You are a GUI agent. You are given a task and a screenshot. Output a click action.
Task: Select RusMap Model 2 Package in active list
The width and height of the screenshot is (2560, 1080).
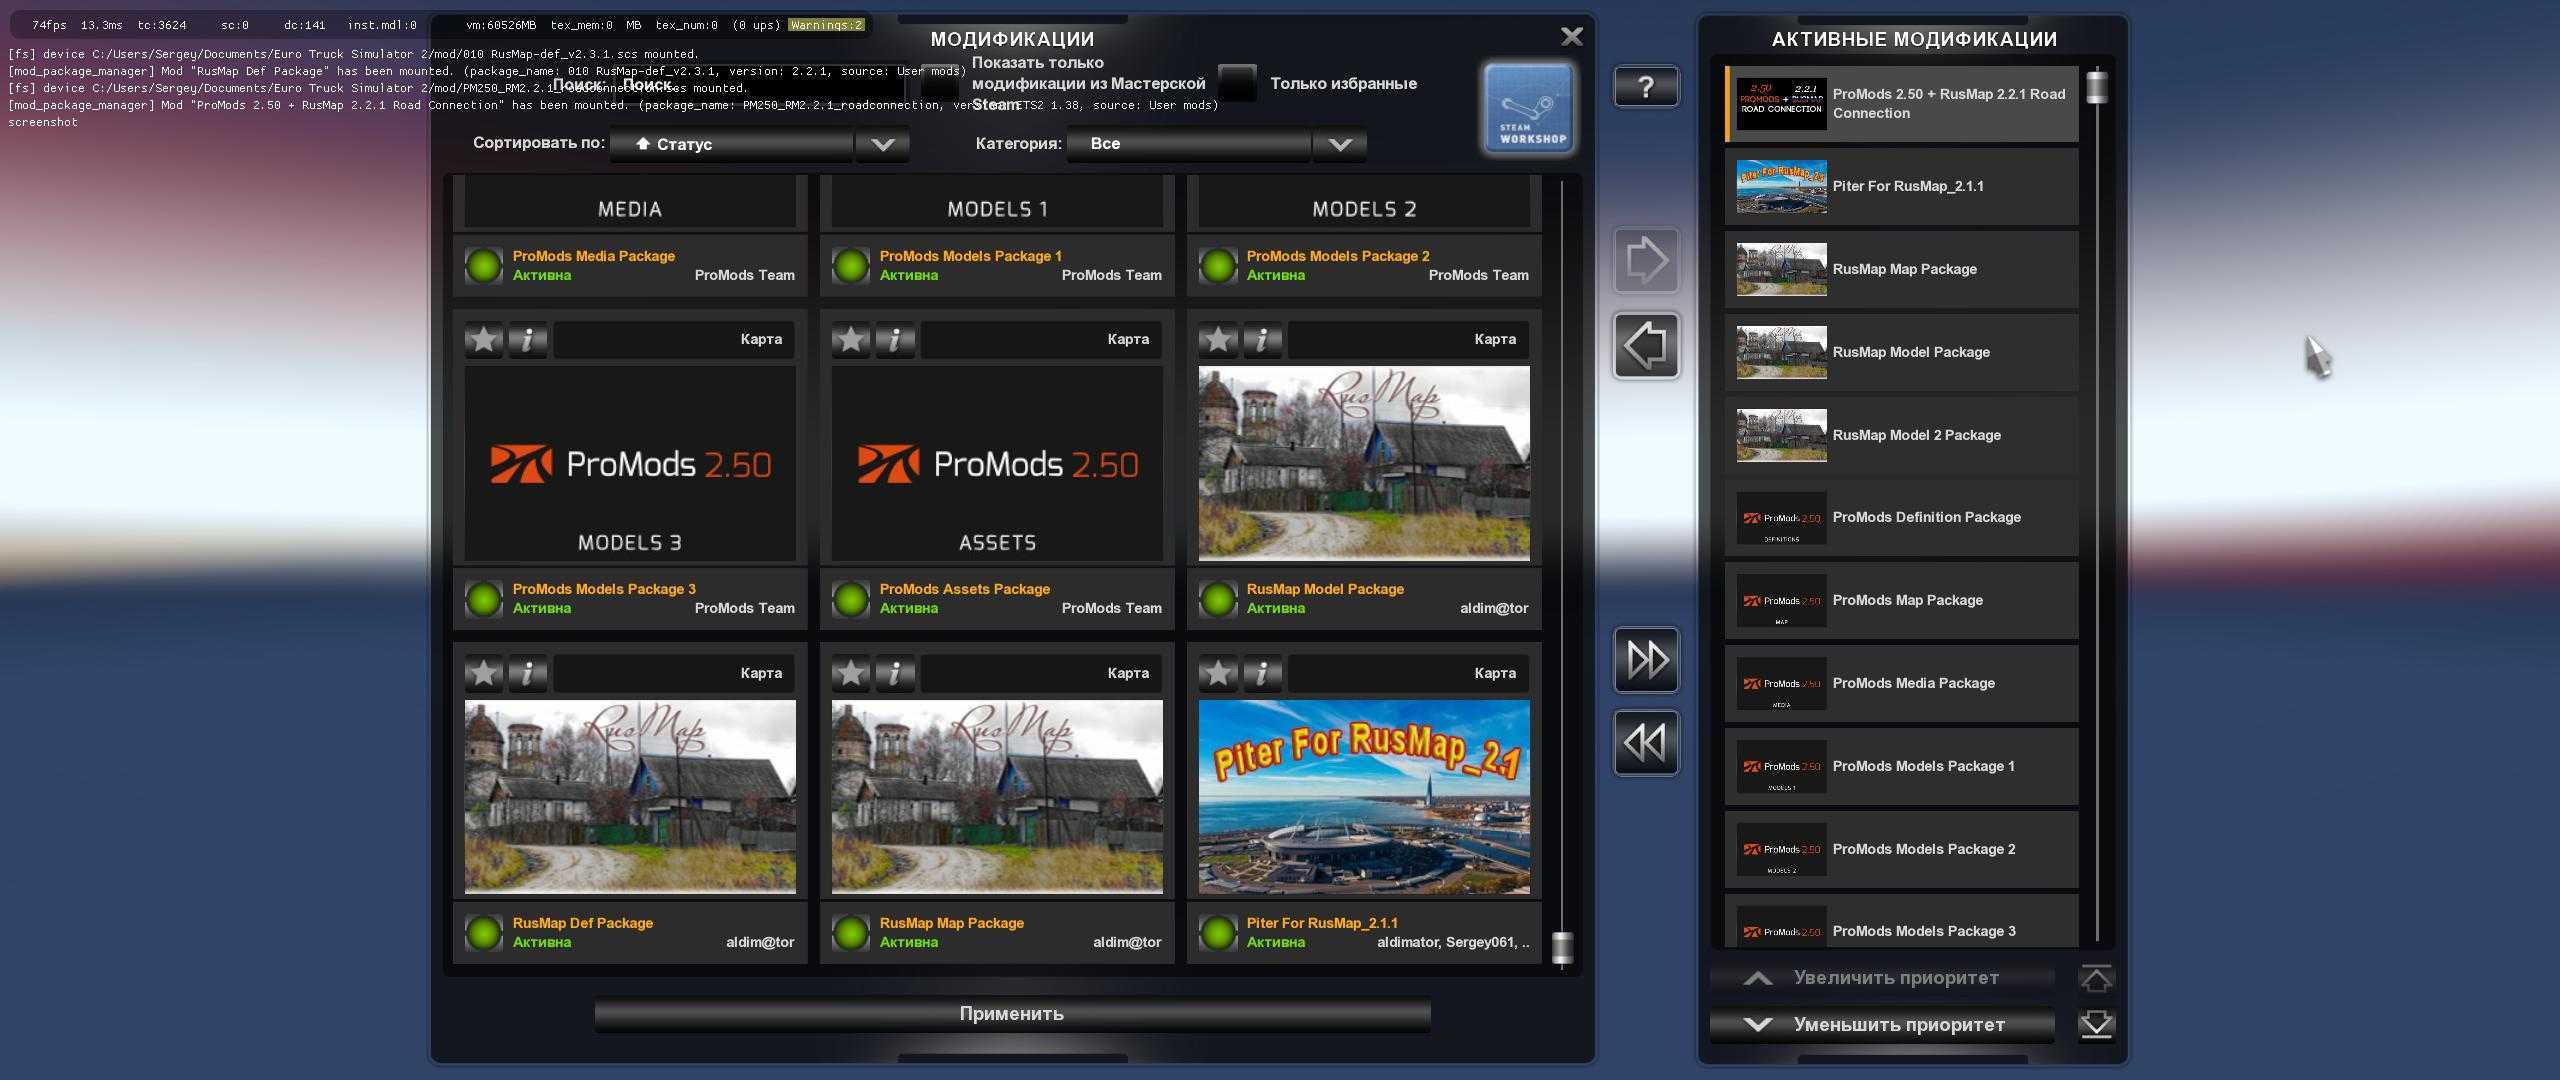(1901, 436)
